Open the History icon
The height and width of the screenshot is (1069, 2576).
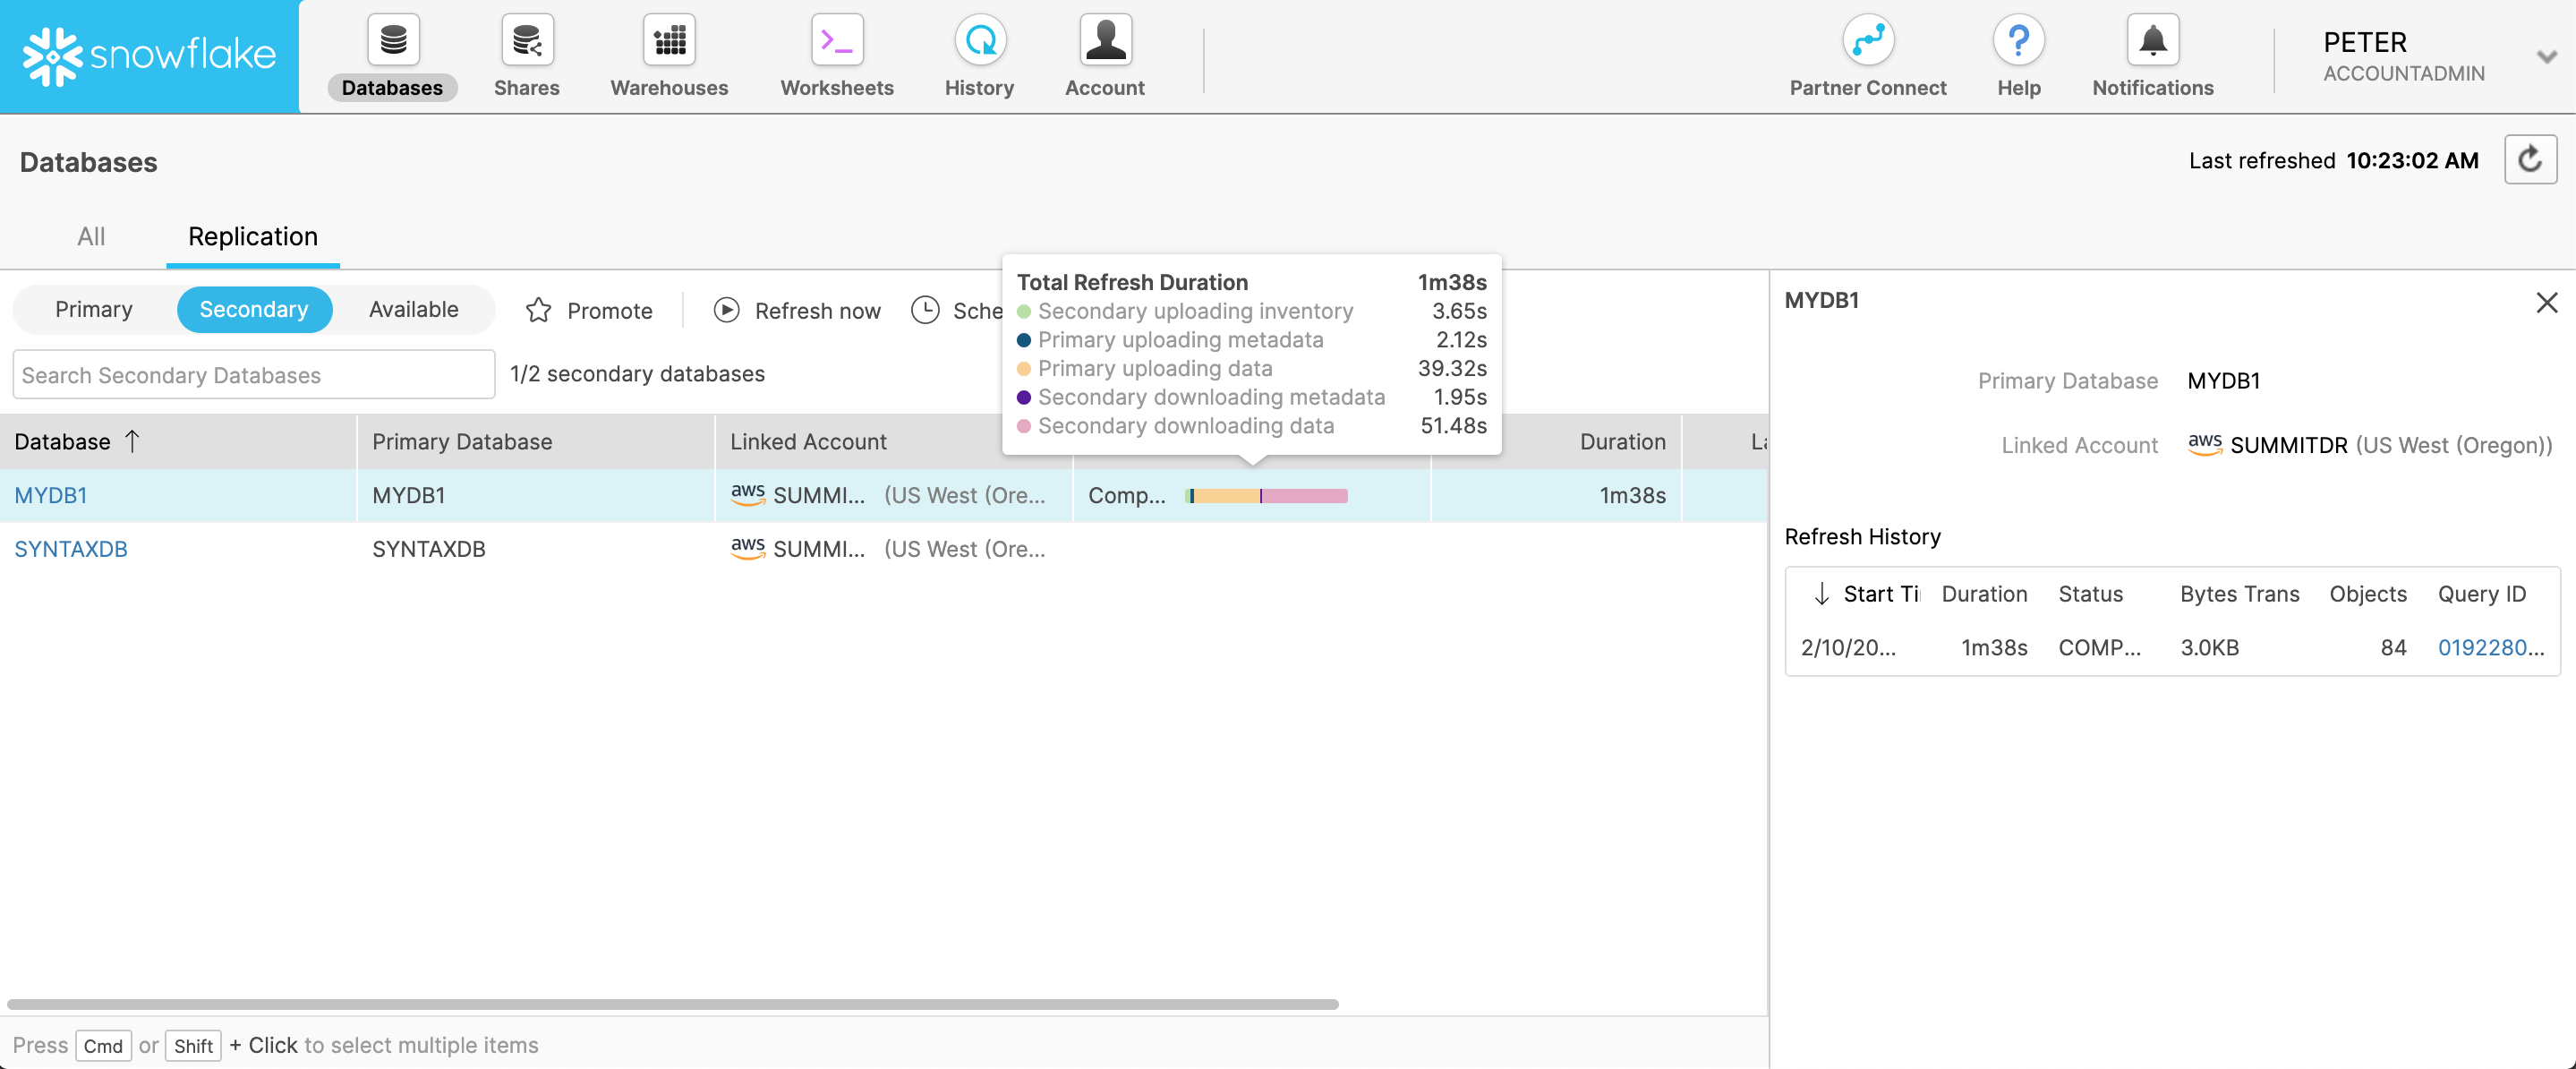click(980, 41)
